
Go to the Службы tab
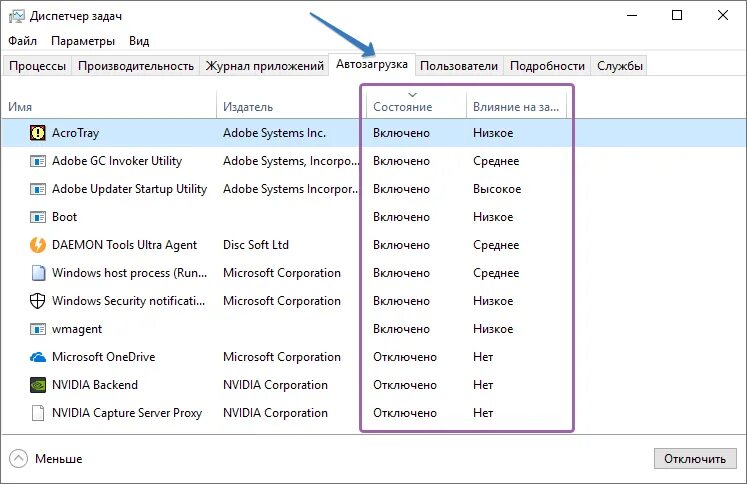(x=619, y=66)
